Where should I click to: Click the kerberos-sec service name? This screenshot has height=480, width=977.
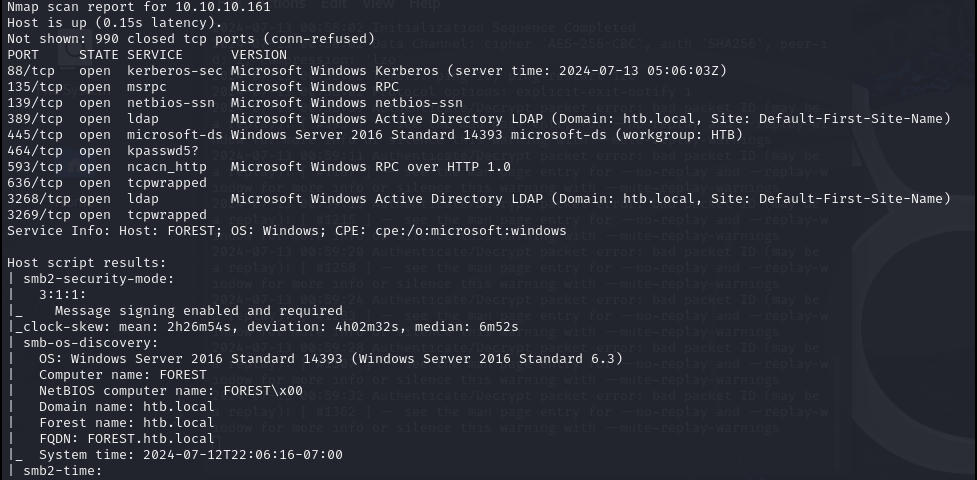pyautogui.click(x=174, y=70)
